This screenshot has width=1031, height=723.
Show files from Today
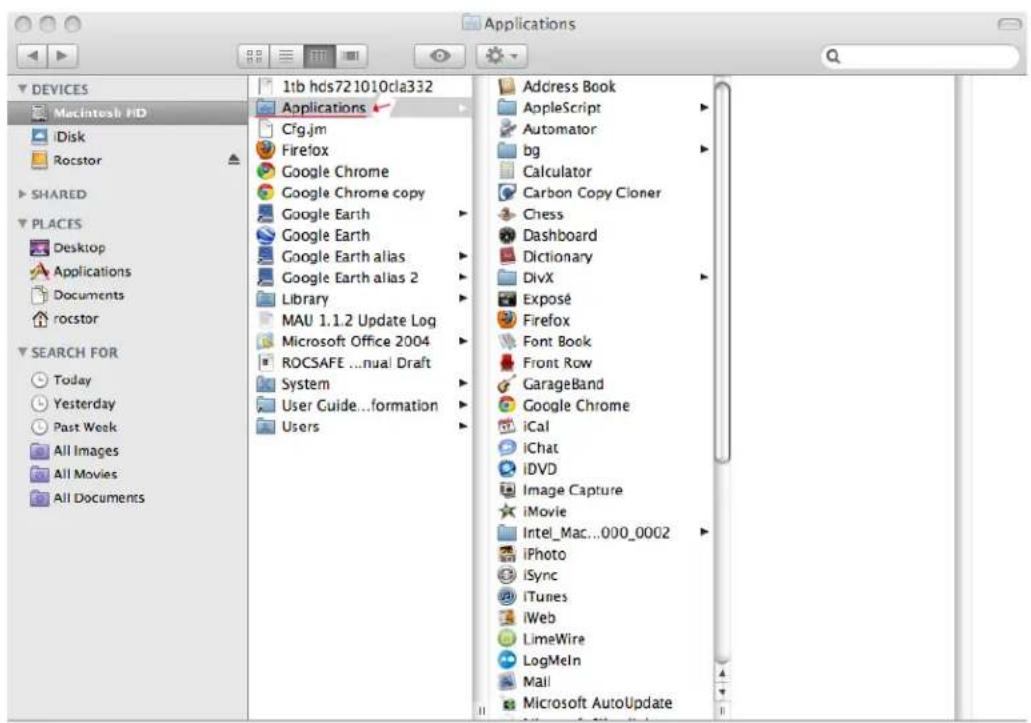[61, 380]
